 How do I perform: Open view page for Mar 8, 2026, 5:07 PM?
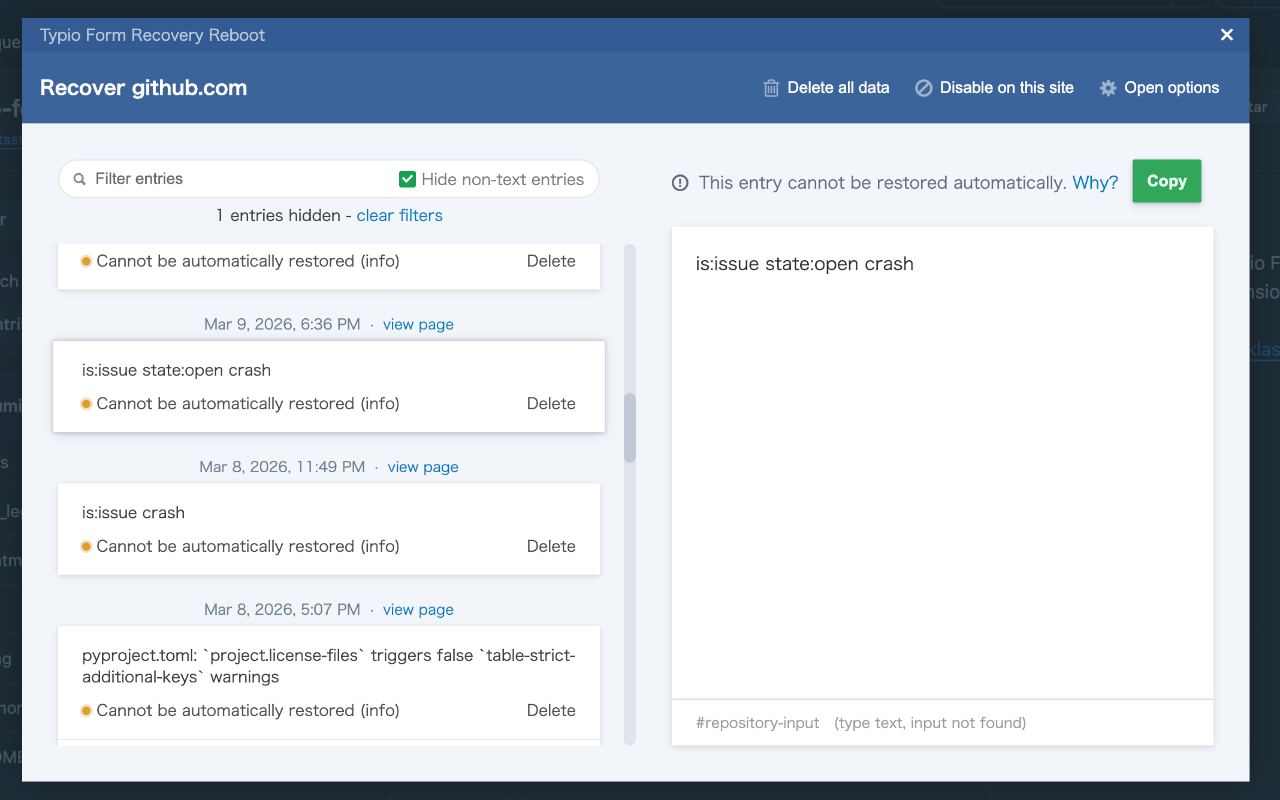pos(418,610)
